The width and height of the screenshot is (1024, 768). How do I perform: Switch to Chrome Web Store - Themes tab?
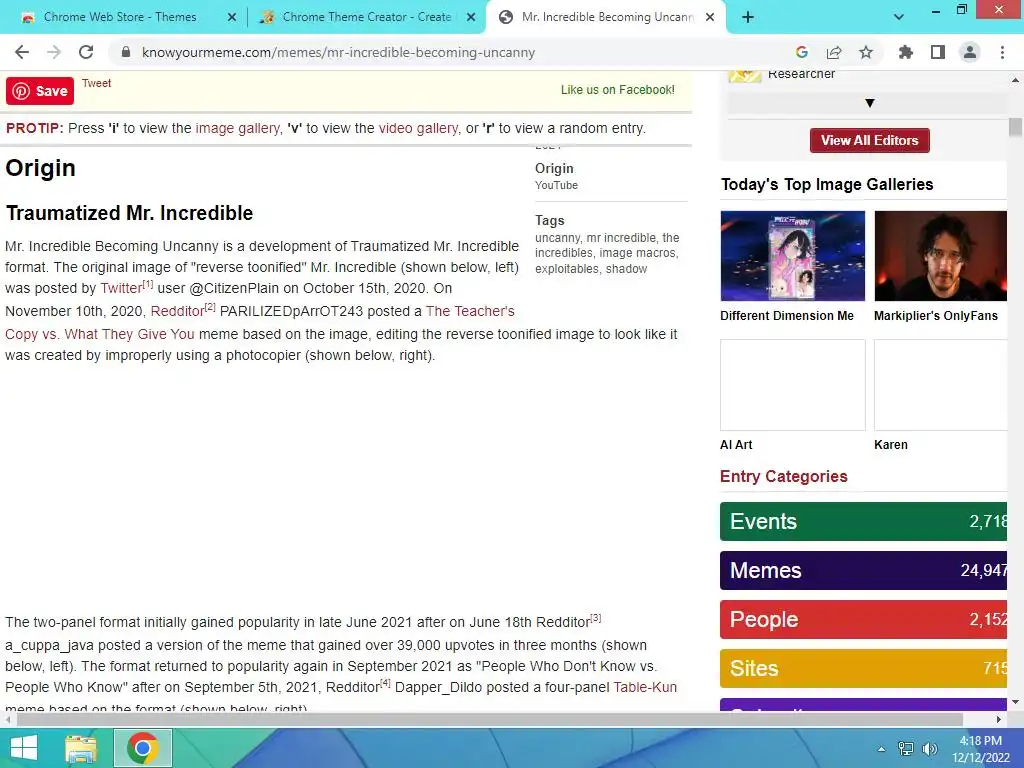pyautogui.click(x=120, y=17)
